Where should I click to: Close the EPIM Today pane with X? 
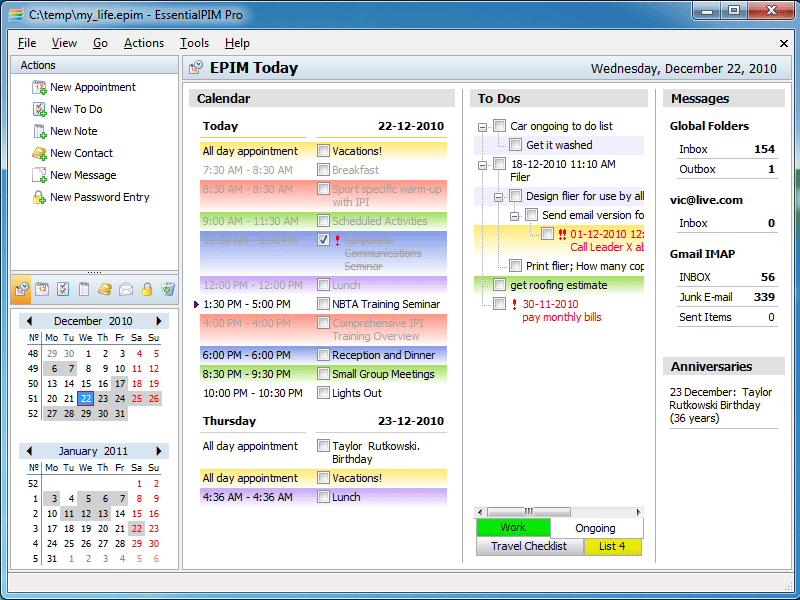click(784, 43)
